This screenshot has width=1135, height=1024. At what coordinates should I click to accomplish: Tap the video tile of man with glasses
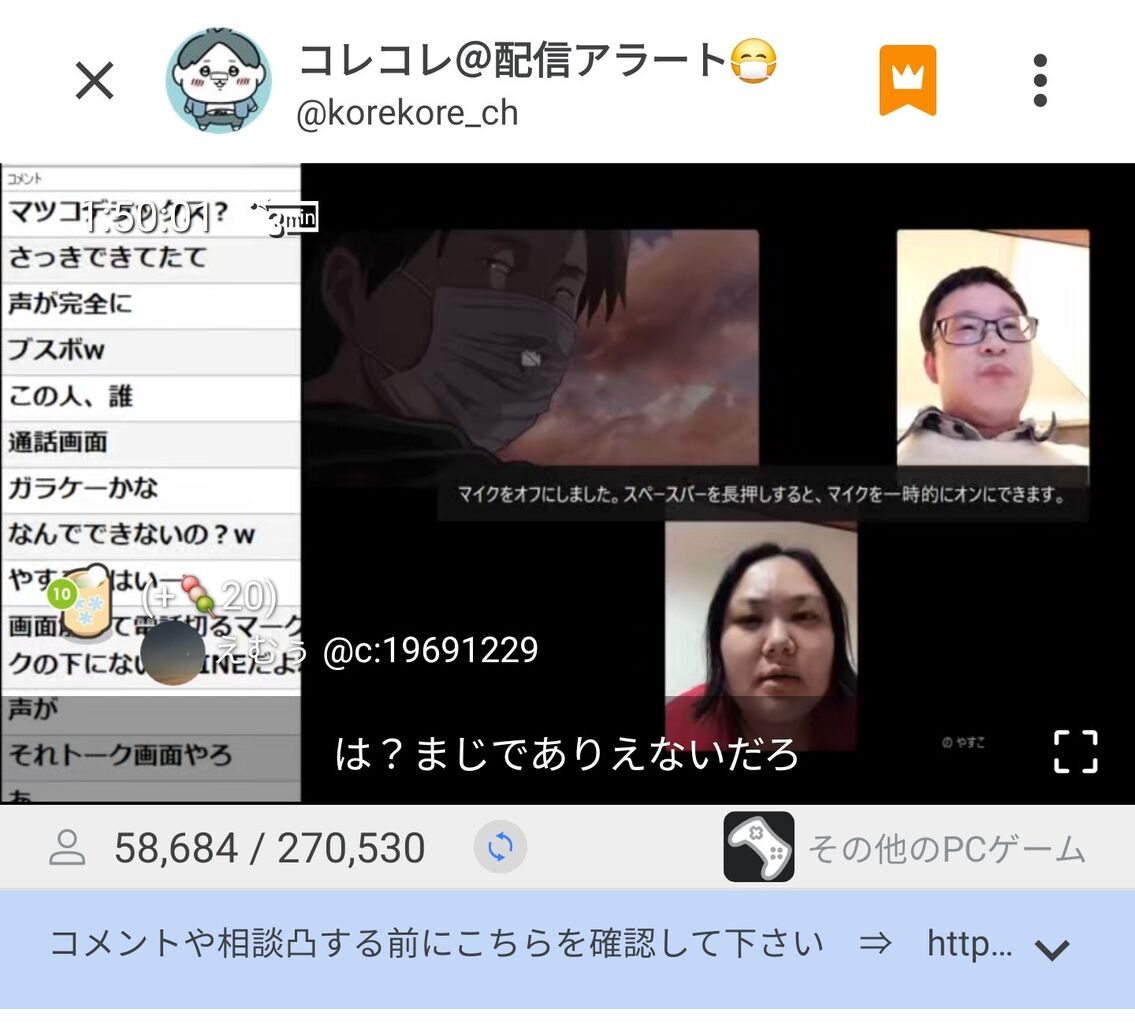point(992,347)
